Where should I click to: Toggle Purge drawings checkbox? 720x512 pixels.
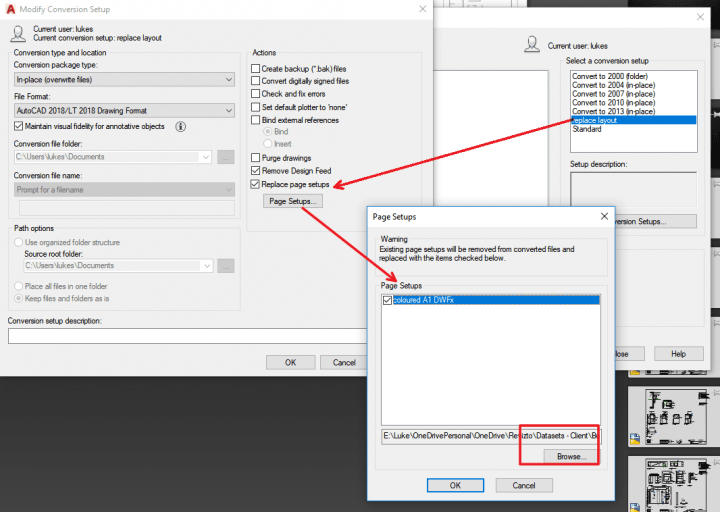click(255, 158)
